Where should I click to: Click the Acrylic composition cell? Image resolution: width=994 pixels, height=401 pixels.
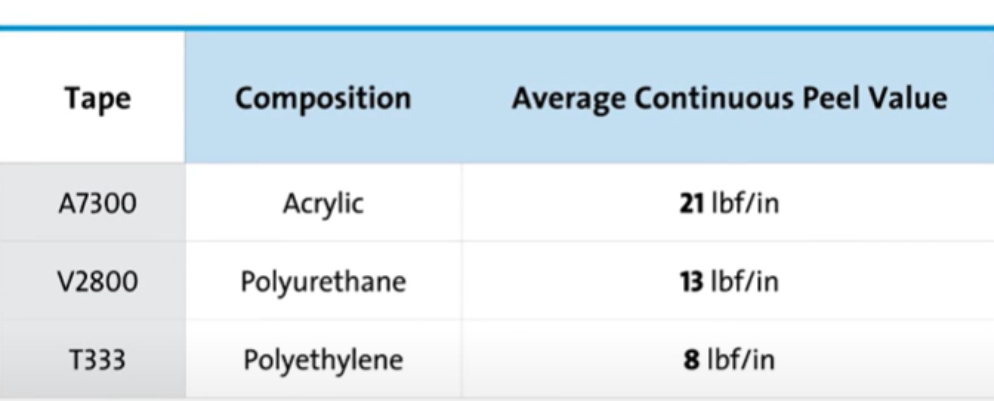(323, 204)
